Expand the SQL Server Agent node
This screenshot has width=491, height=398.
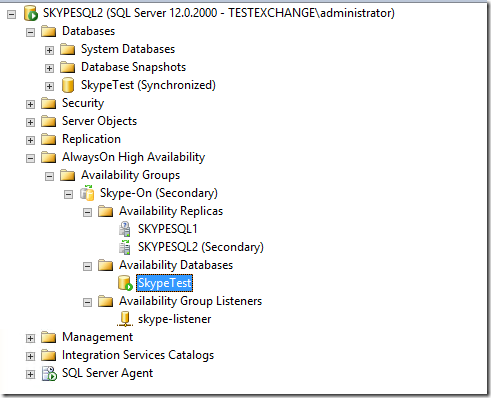click(30, 374)
